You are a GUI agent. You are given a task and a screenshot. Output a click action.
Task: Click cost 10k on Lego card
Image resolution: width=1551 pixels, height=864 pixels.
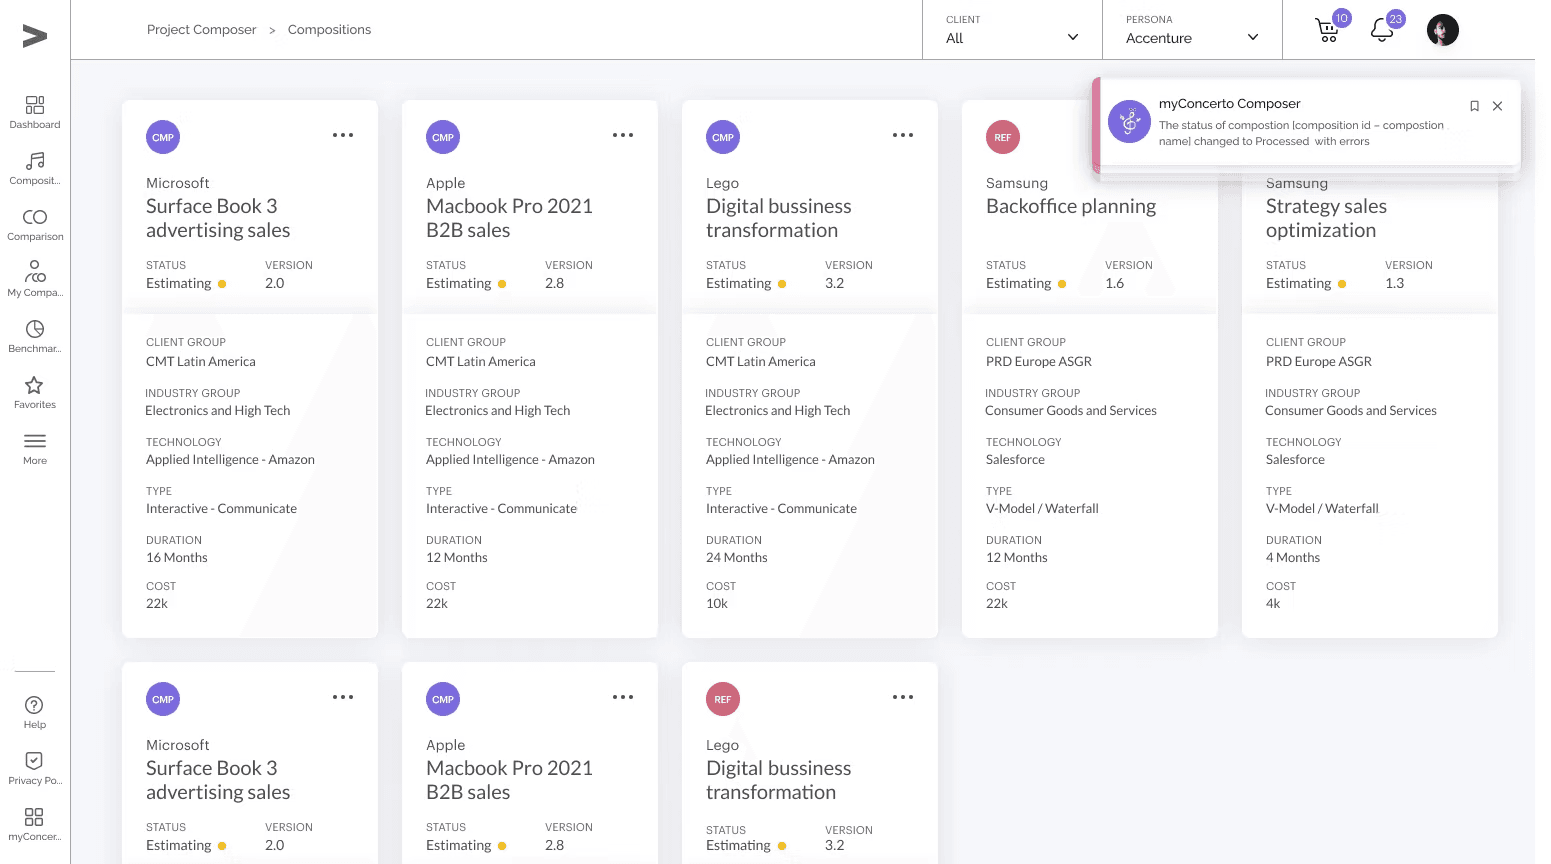click(717, 604)
